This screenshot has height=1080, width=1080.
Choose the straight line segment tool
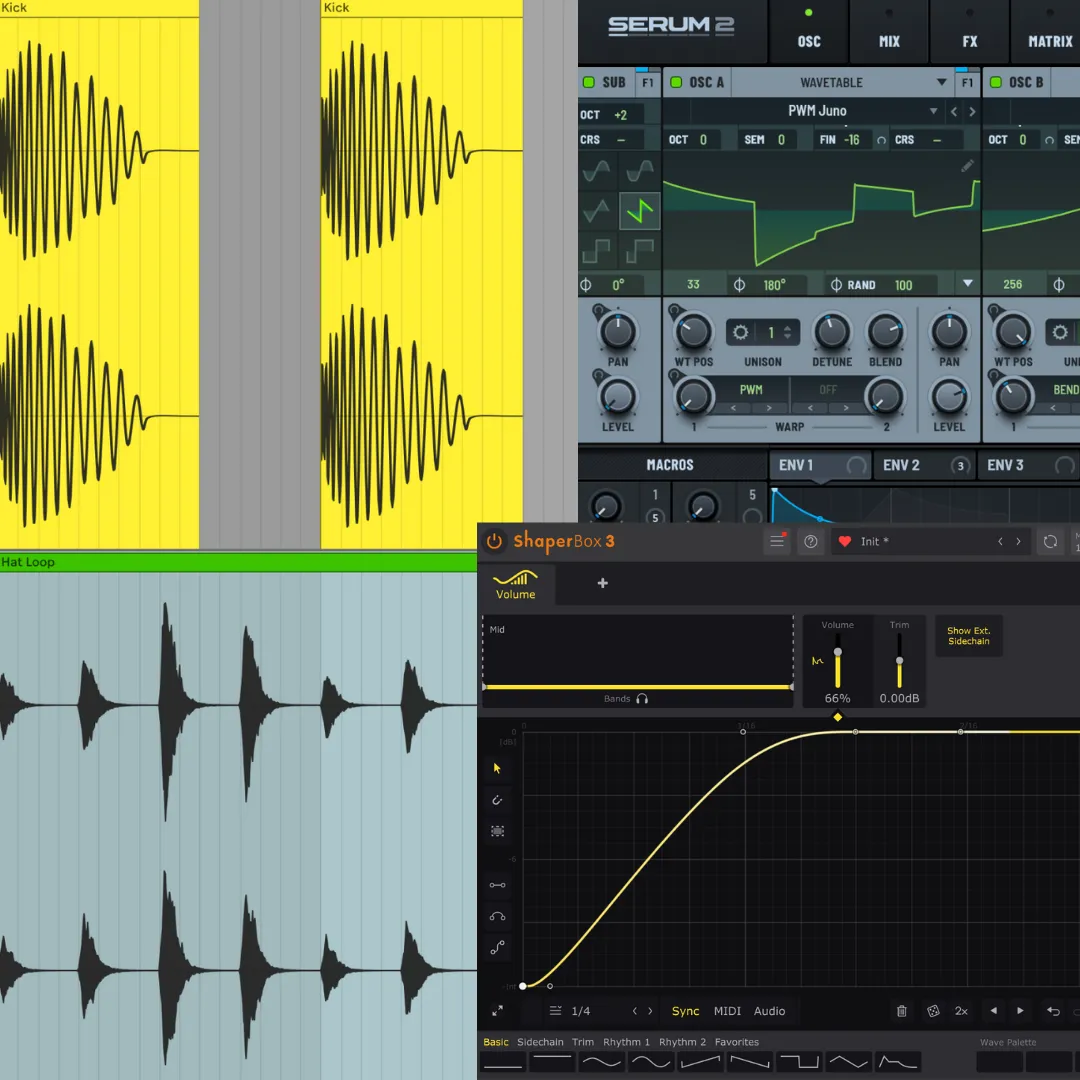tap(497, 885)
